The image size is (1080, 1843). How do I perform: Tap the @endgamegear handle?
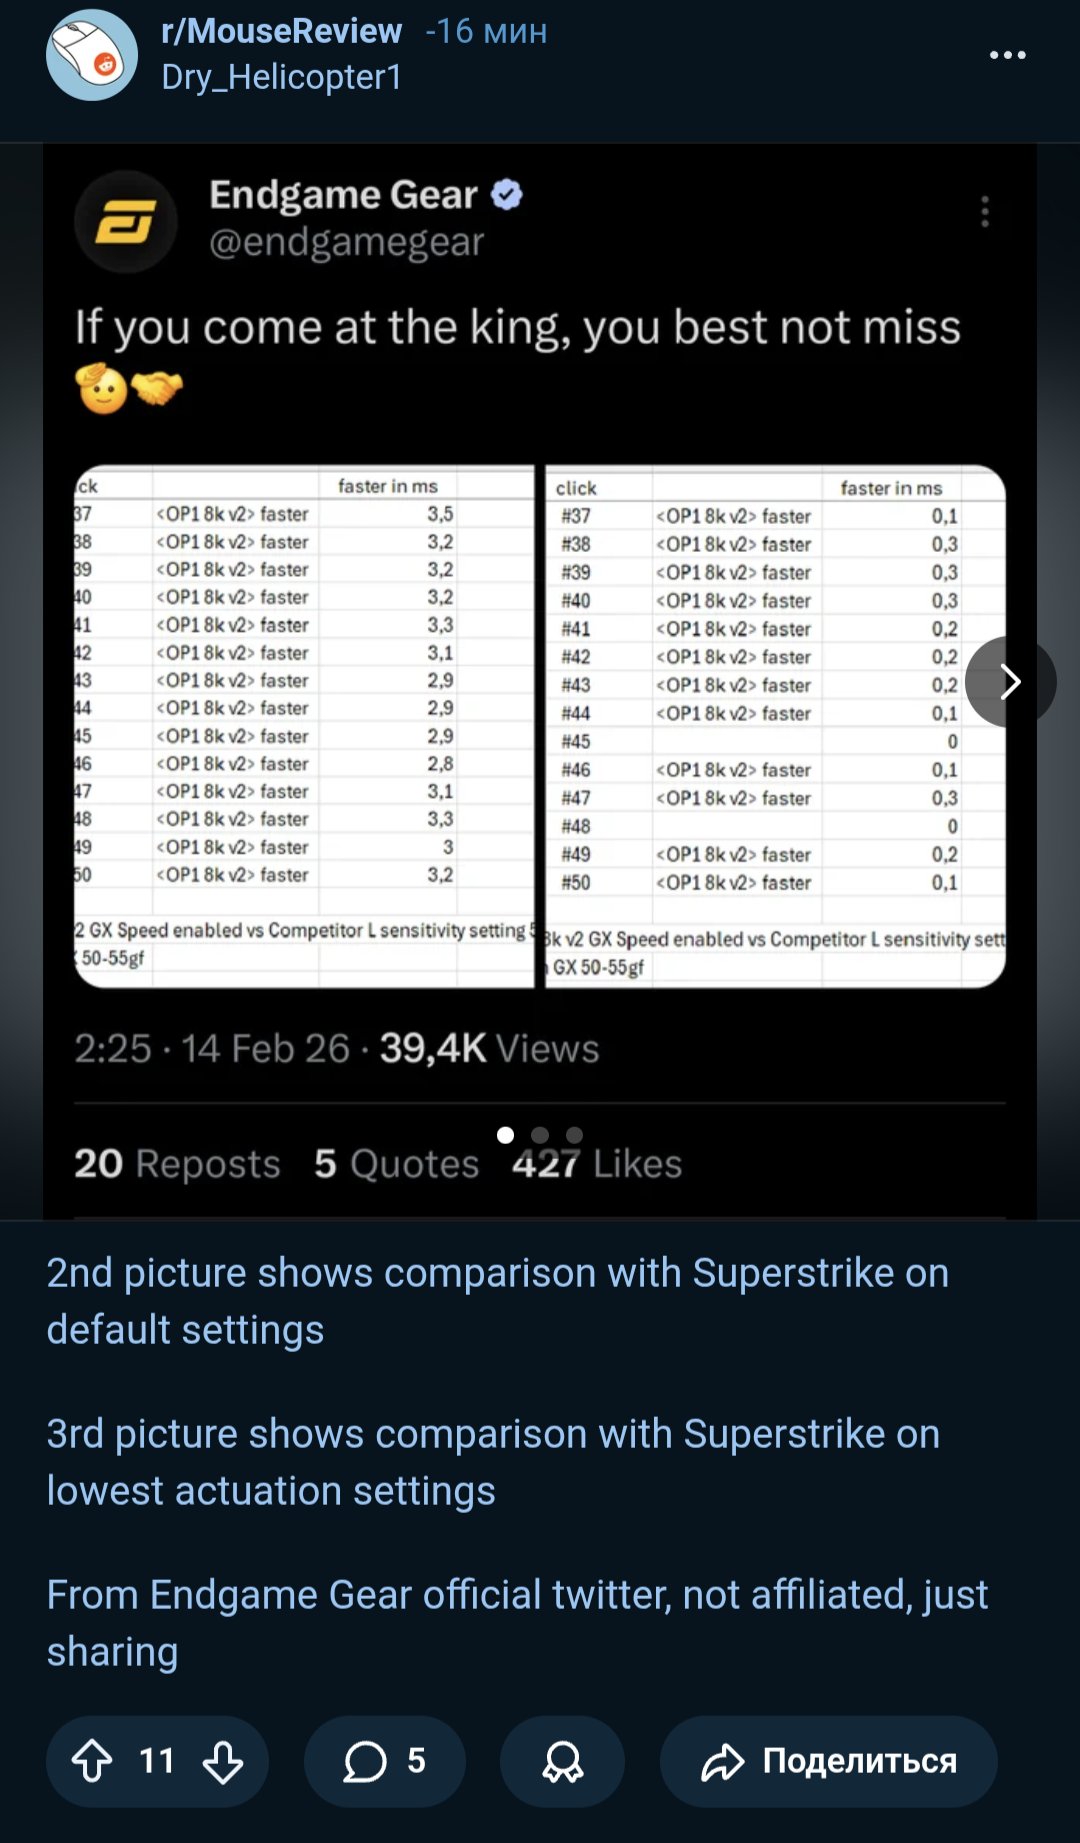[x=346, y=242]
